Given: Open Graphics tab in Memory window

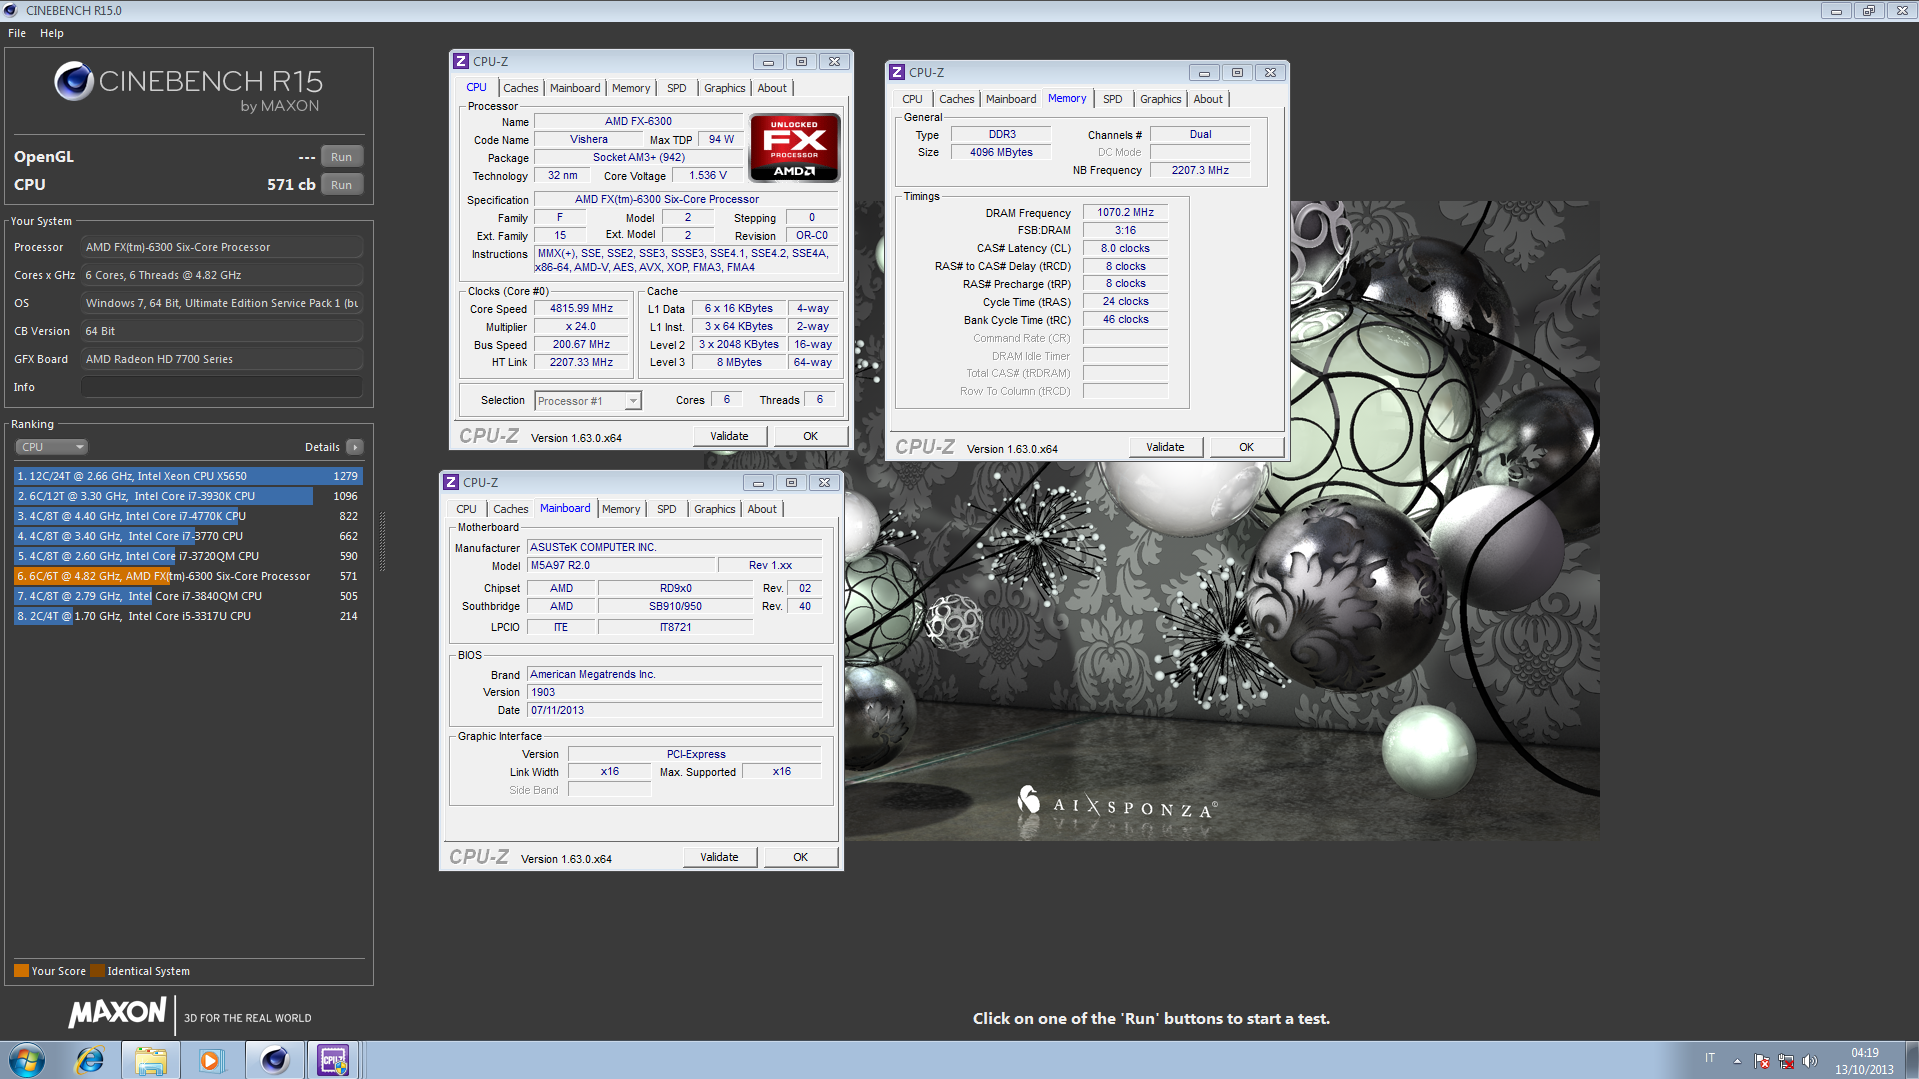Looking at the screenshot, I should point(1161,99).
